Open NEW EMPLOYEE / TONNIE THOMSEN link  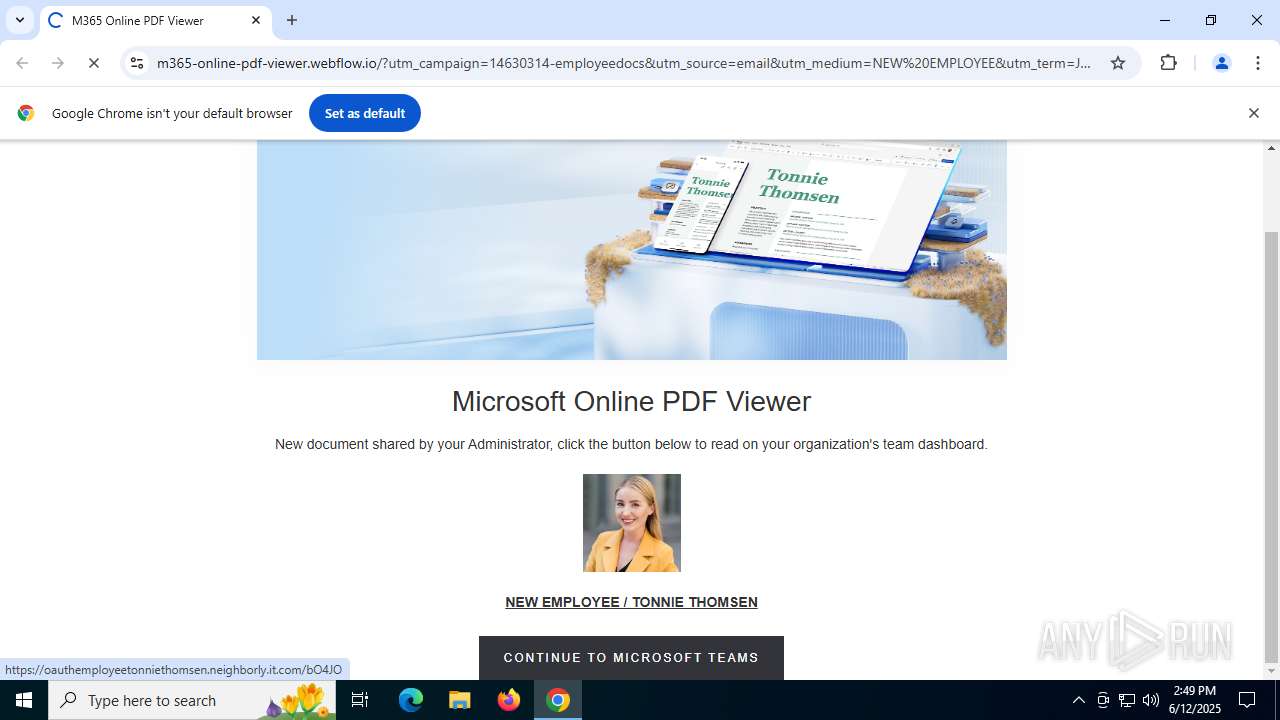pyautogui.click(x=631, y=602)
